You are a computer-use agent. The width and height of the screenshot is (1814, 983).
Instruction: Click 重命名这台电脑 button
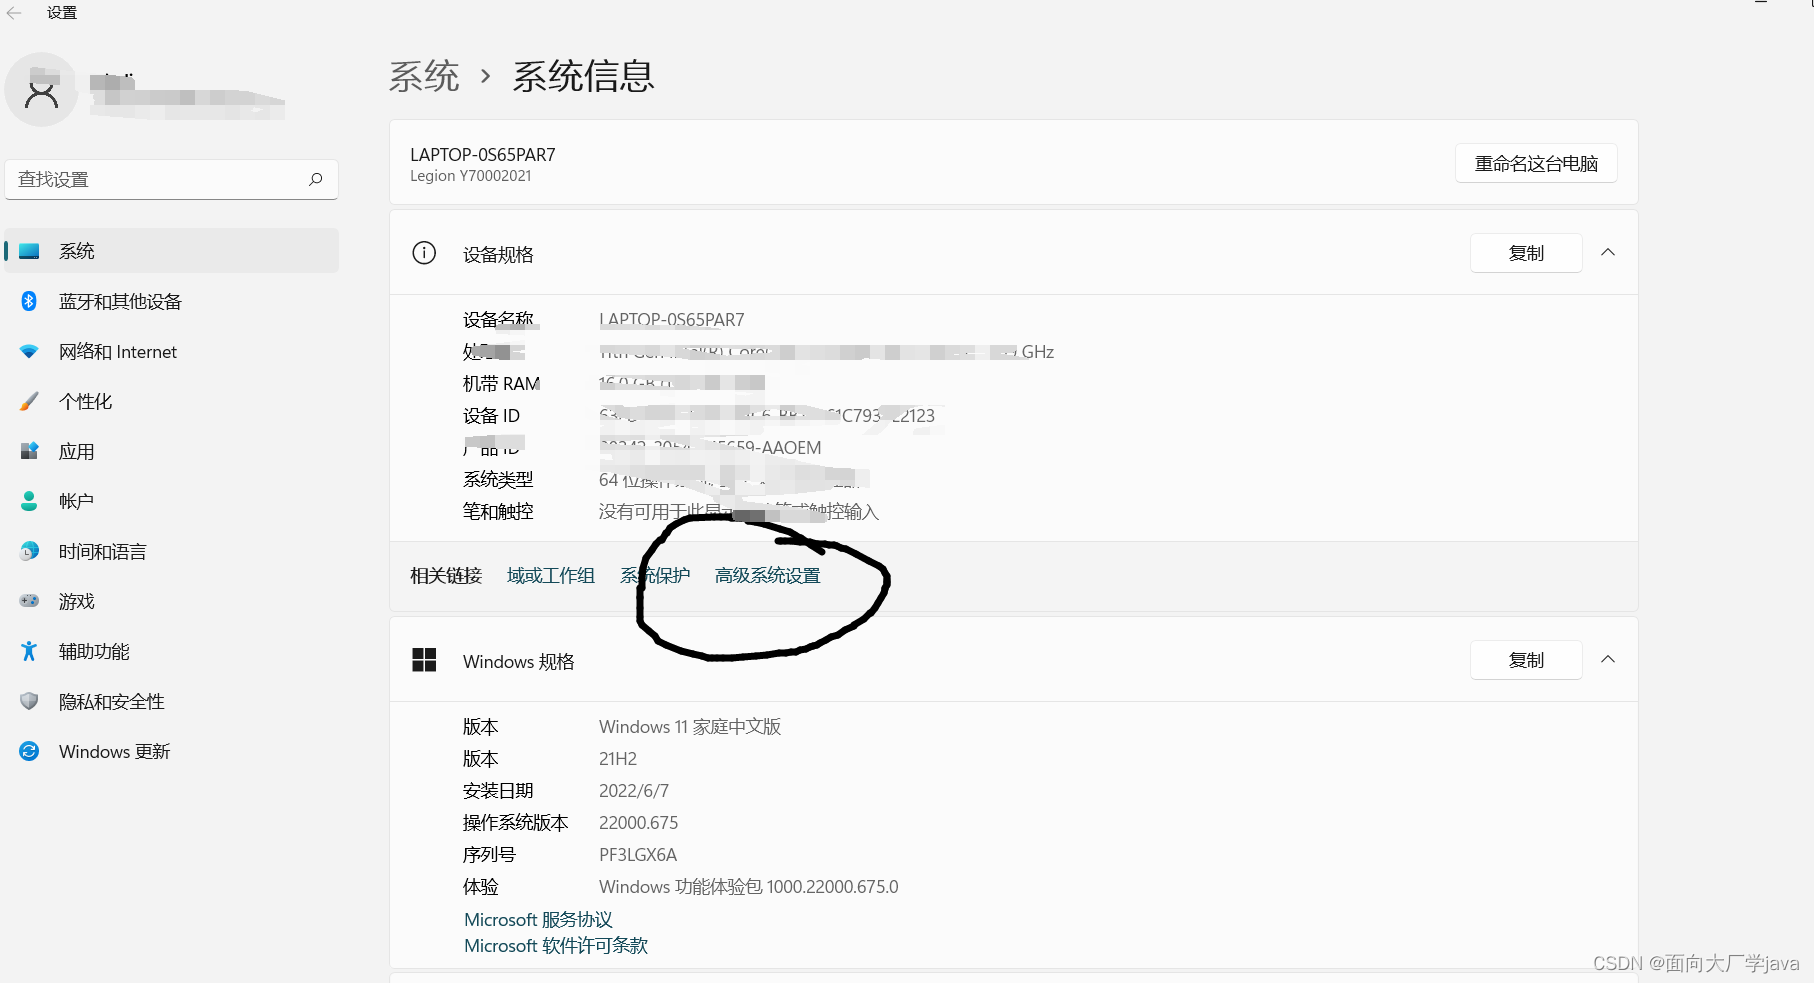(1536, 163)
